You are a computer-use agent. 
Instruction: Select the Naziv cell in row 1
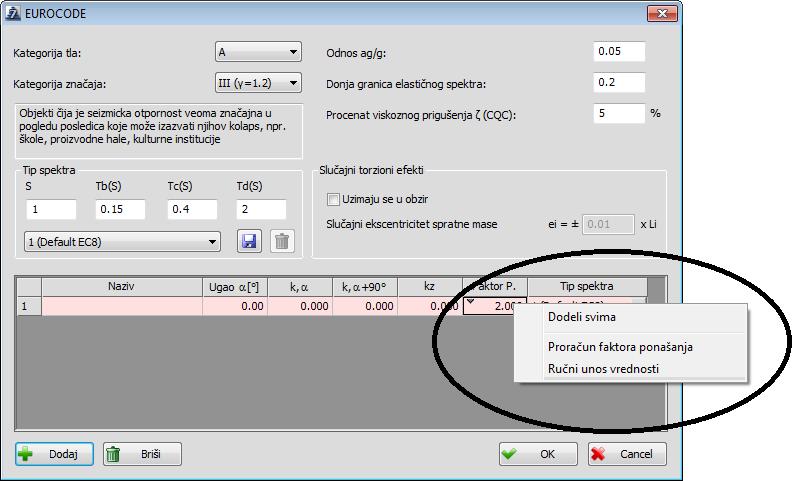point(122,307)
